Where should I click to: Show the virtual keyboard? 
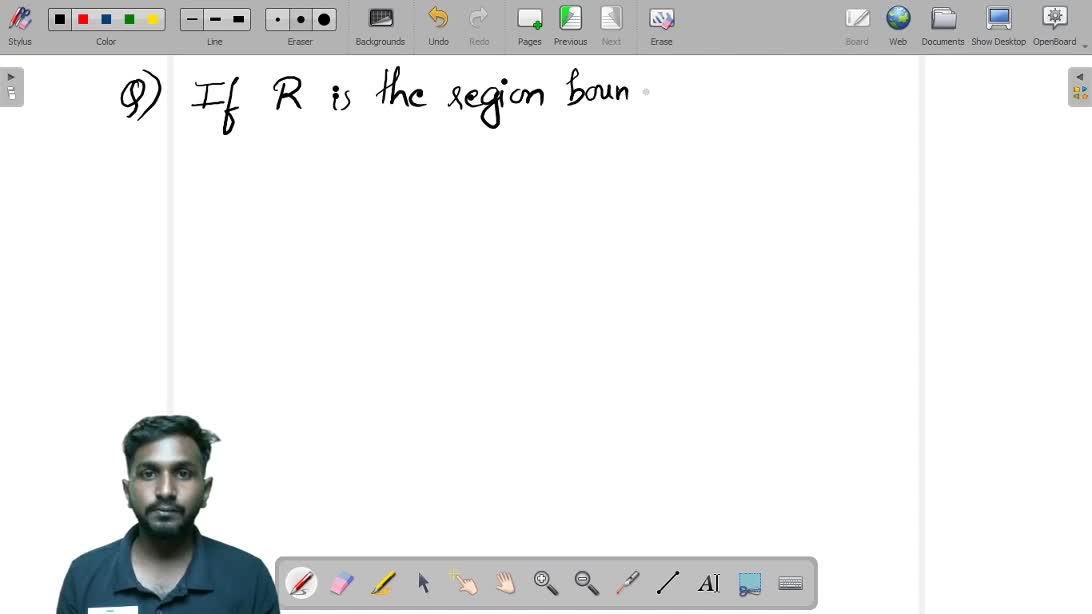pyautogui.click(x=790, y=583)
